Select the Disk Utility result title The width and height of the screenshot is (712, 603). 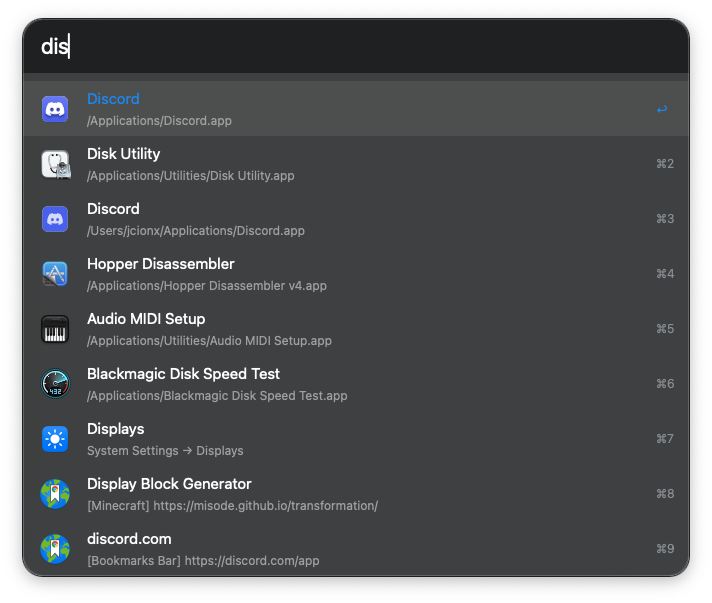[x=123, y=154]
